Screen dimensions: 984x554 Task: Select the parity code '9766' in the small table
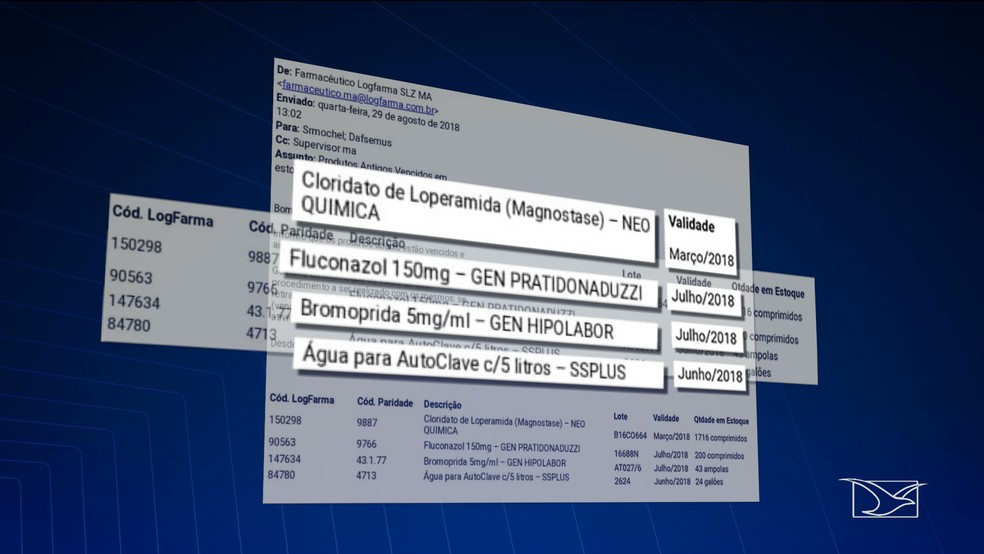[x=366, y=444]
